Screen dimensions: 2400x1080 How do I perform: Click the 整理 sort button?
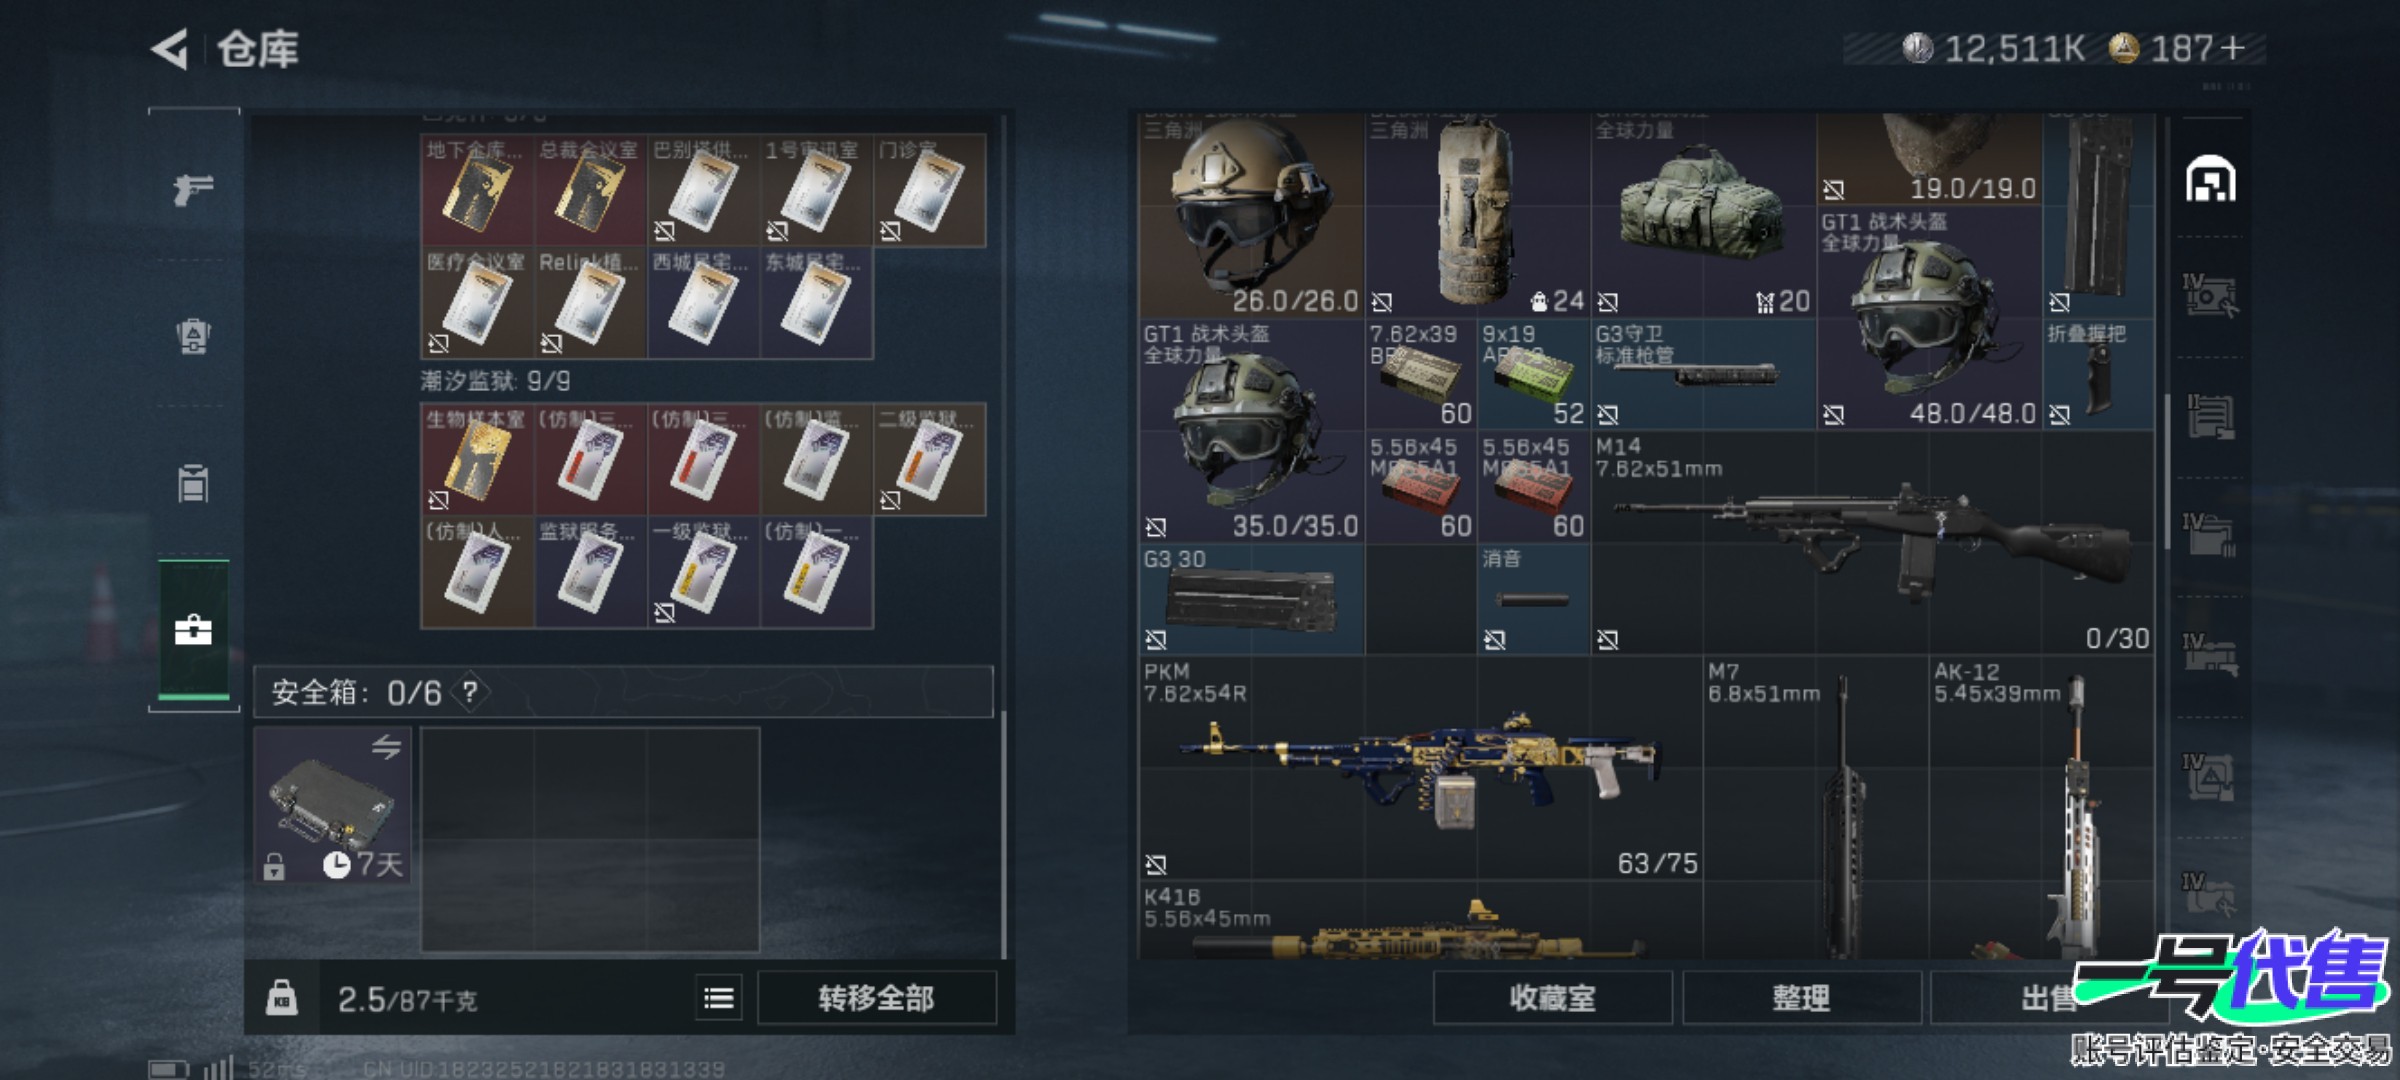(1801, 998)
